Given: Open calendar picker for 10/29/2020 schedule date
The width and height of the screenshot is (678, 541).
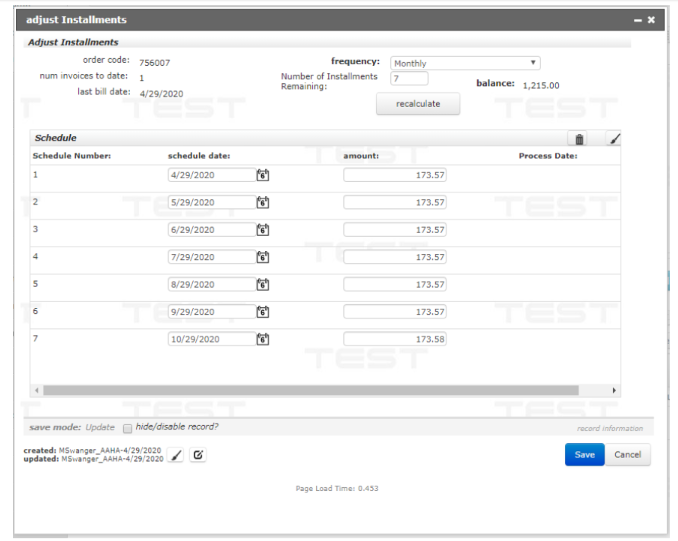Looking at the screenshot, I should point(263,339).
